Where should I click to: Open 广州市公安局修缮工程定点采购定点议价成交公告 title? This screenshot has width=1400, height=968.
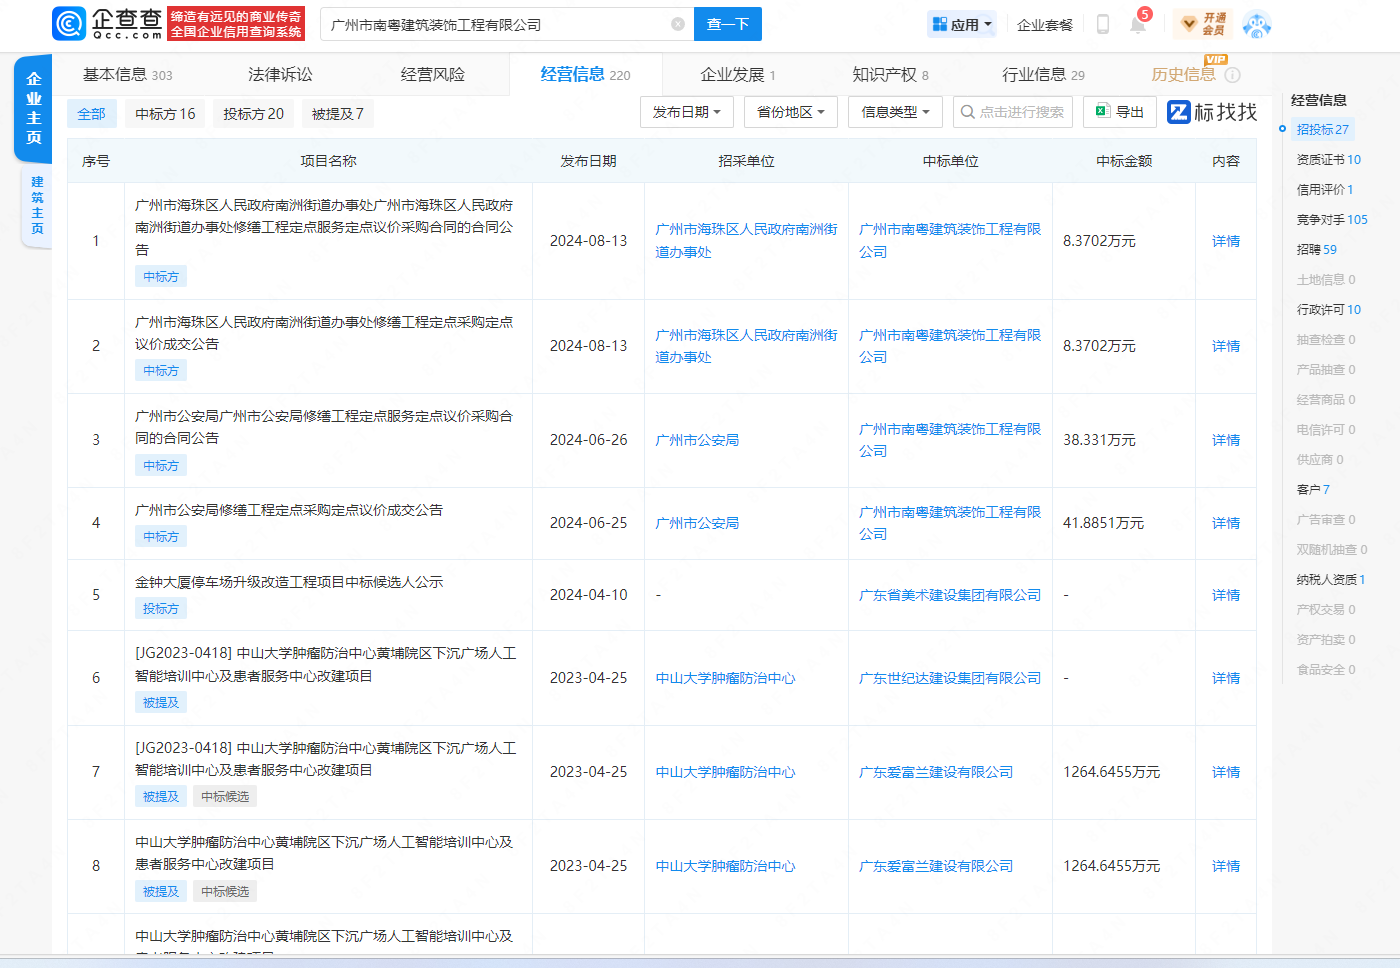point(289,510)
